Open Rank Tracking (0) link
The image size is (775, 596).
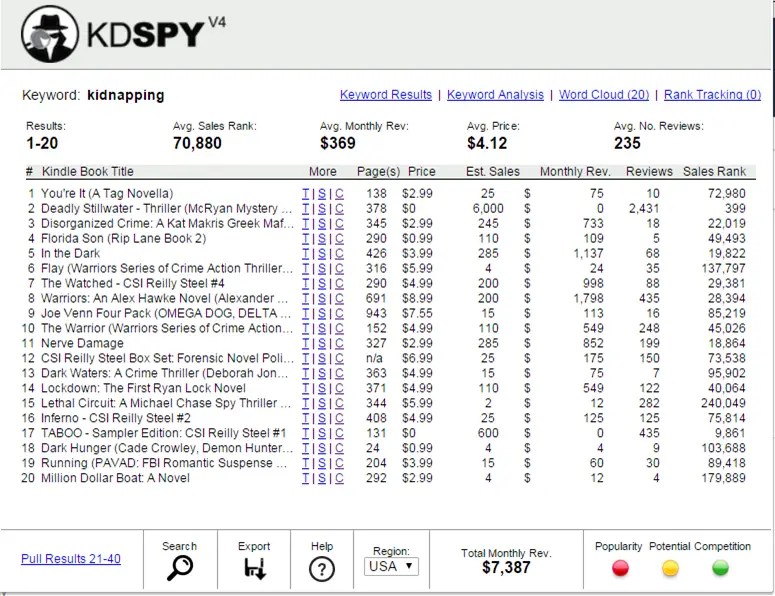pos(712,94)
